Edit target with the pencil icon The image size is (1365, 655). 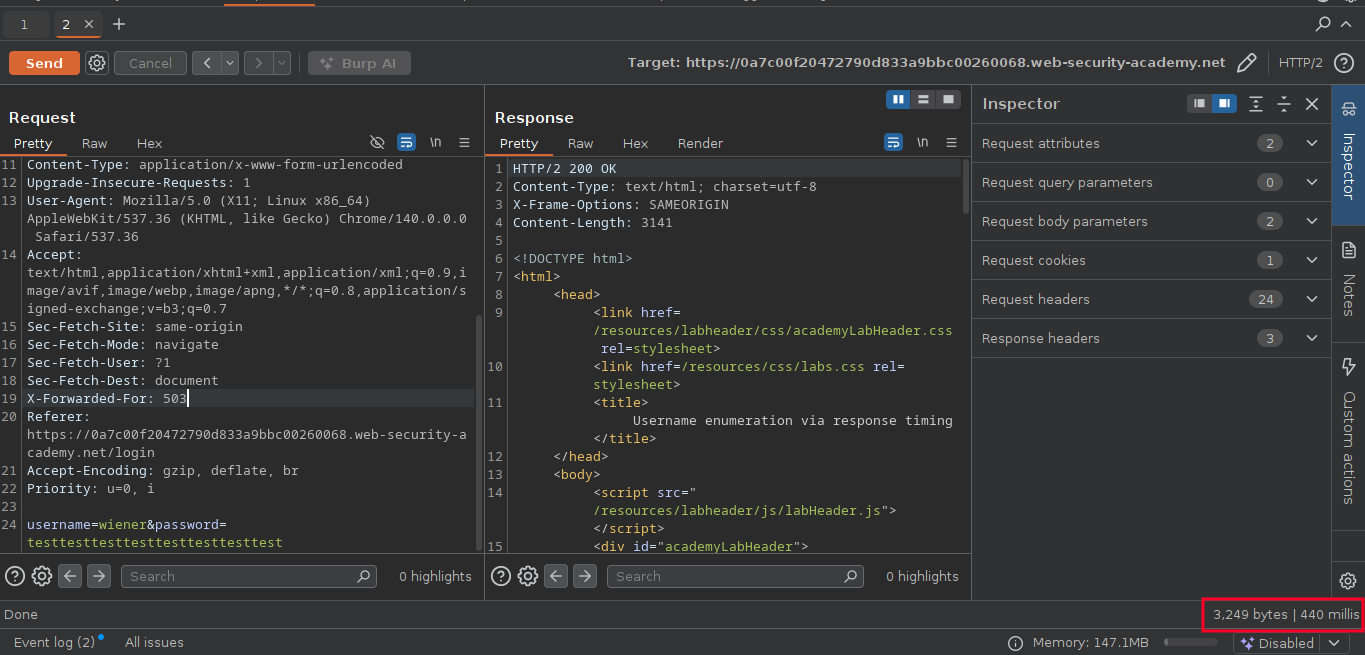click(1246, 63)
